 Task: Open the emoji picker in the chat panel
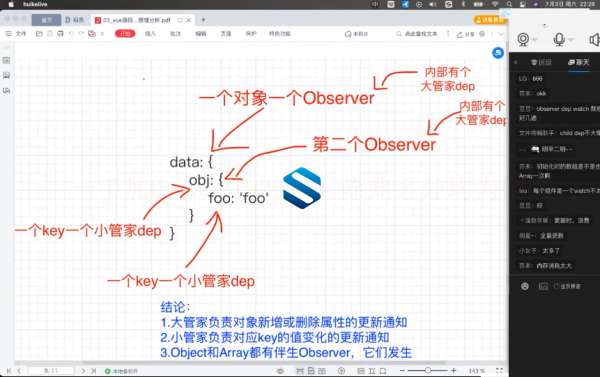pyautogui.click(x=525, y=286)
